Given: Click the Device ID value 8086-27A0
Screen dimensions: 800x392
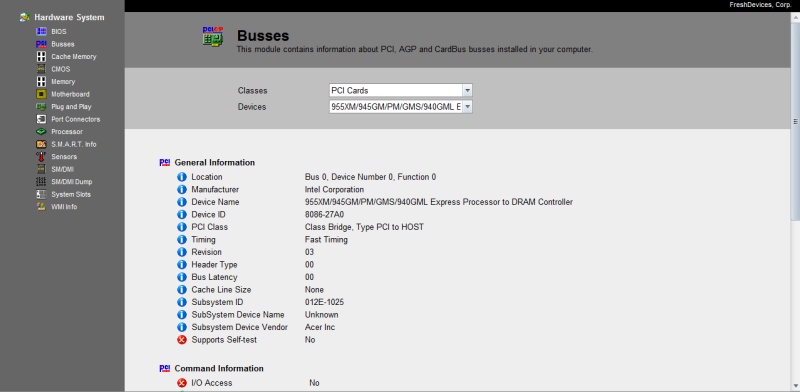Looking at the screenshot, I should click(324, 215).
